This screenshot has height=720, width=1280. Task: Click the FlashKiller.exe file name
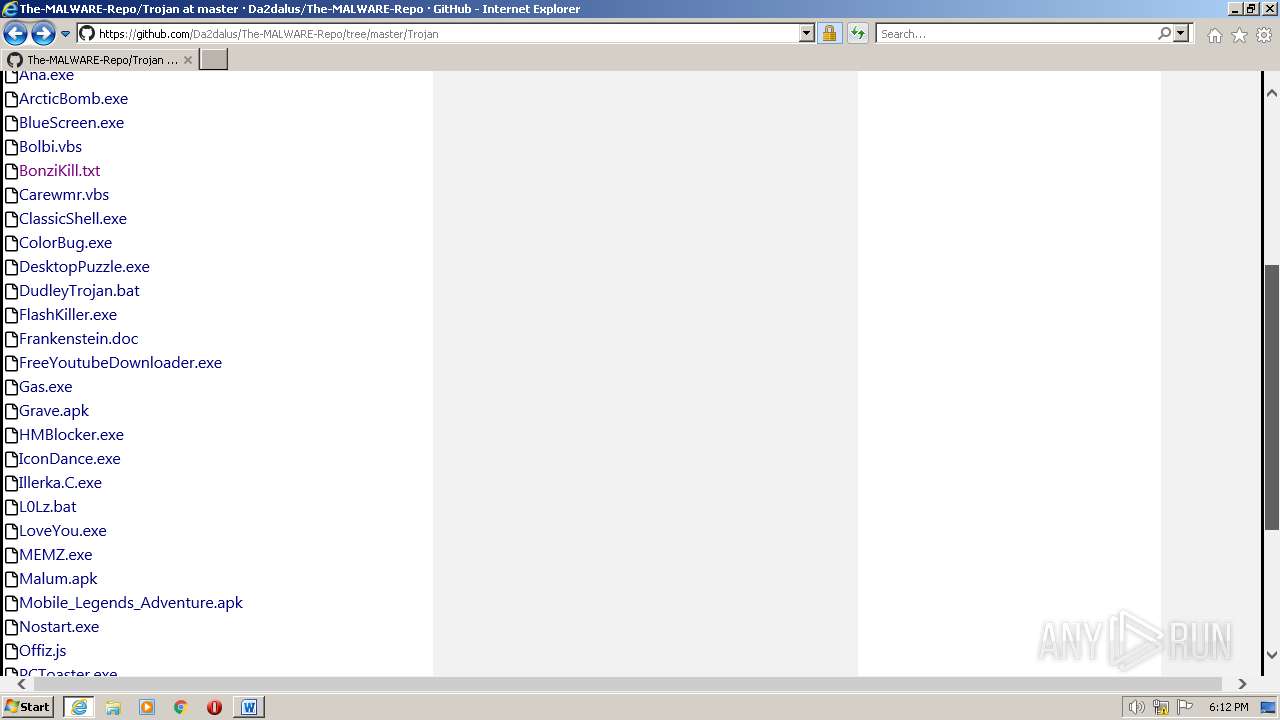tap(68, 314)
